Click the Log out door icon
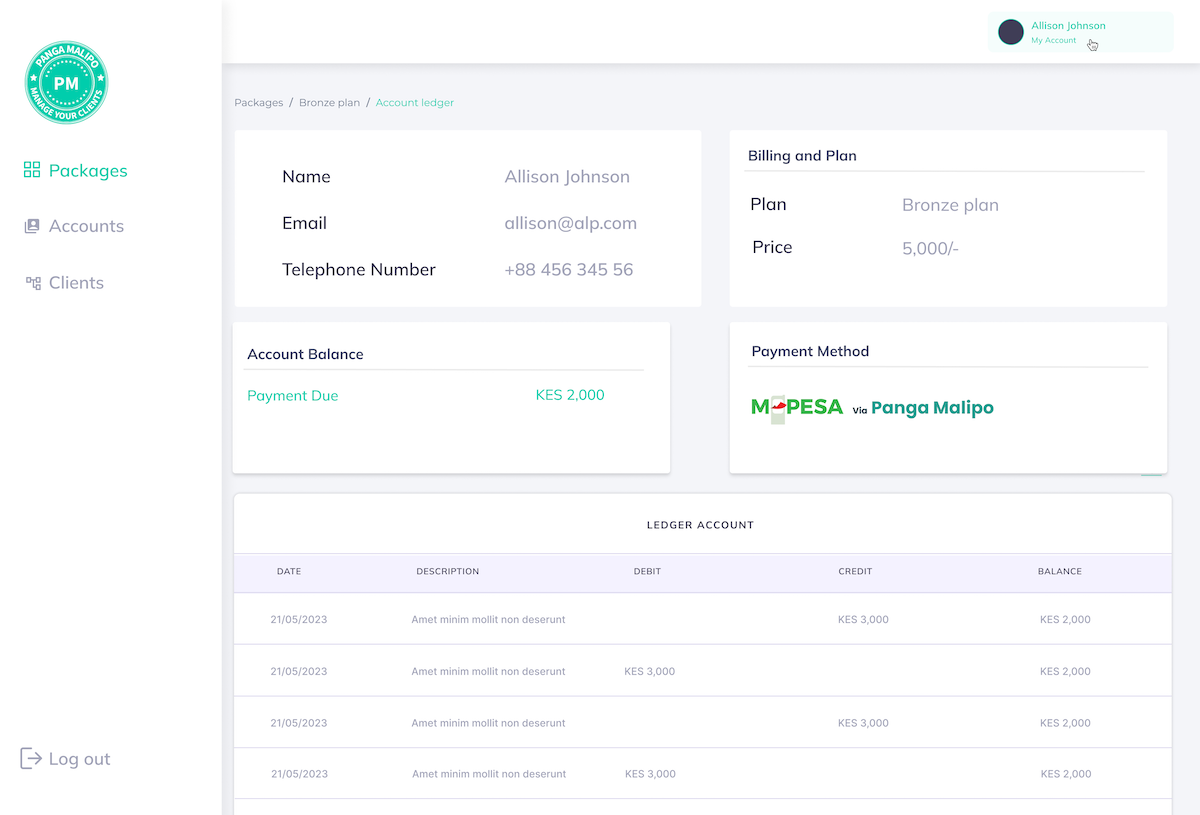The height and width of the screenshot is (815, 1200). tap(31, 759)
